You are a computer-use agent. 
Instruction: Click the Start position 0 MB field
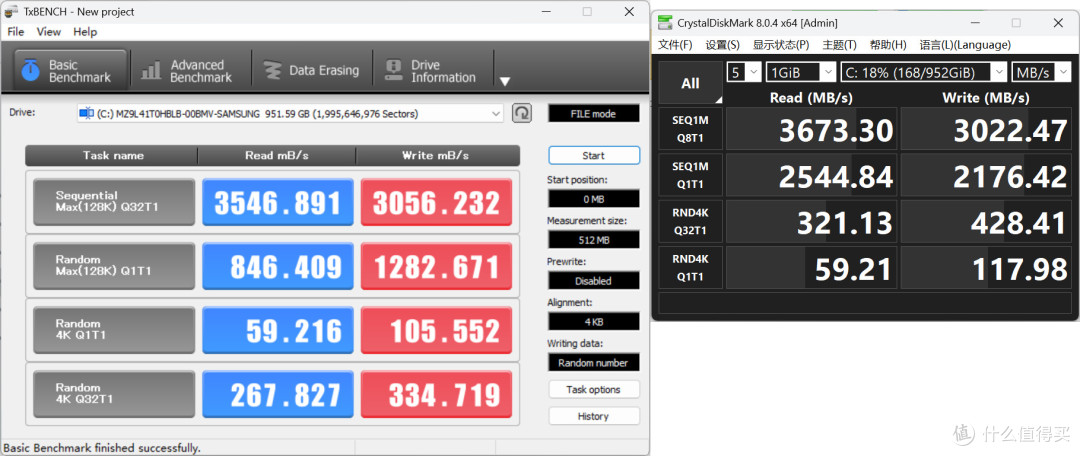593,199
